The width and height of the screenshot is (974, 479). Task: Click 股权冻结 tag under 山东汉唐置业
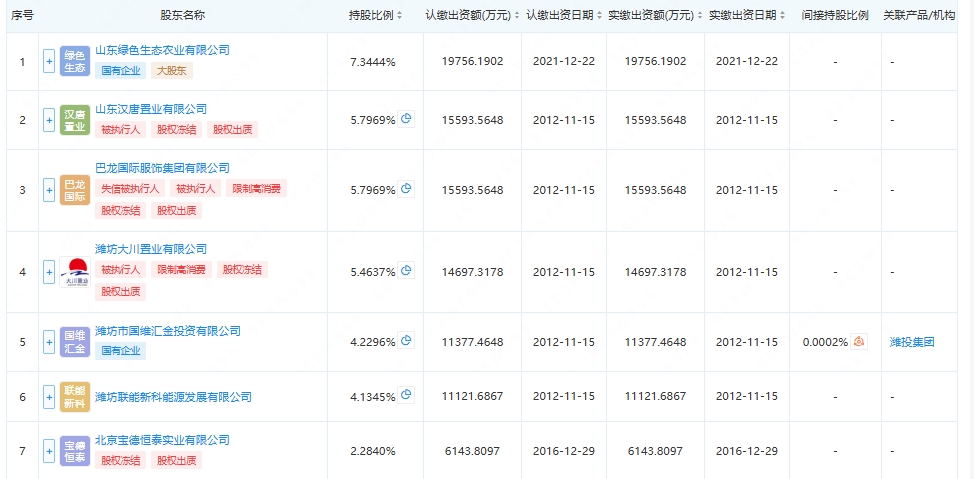(176, 129)
